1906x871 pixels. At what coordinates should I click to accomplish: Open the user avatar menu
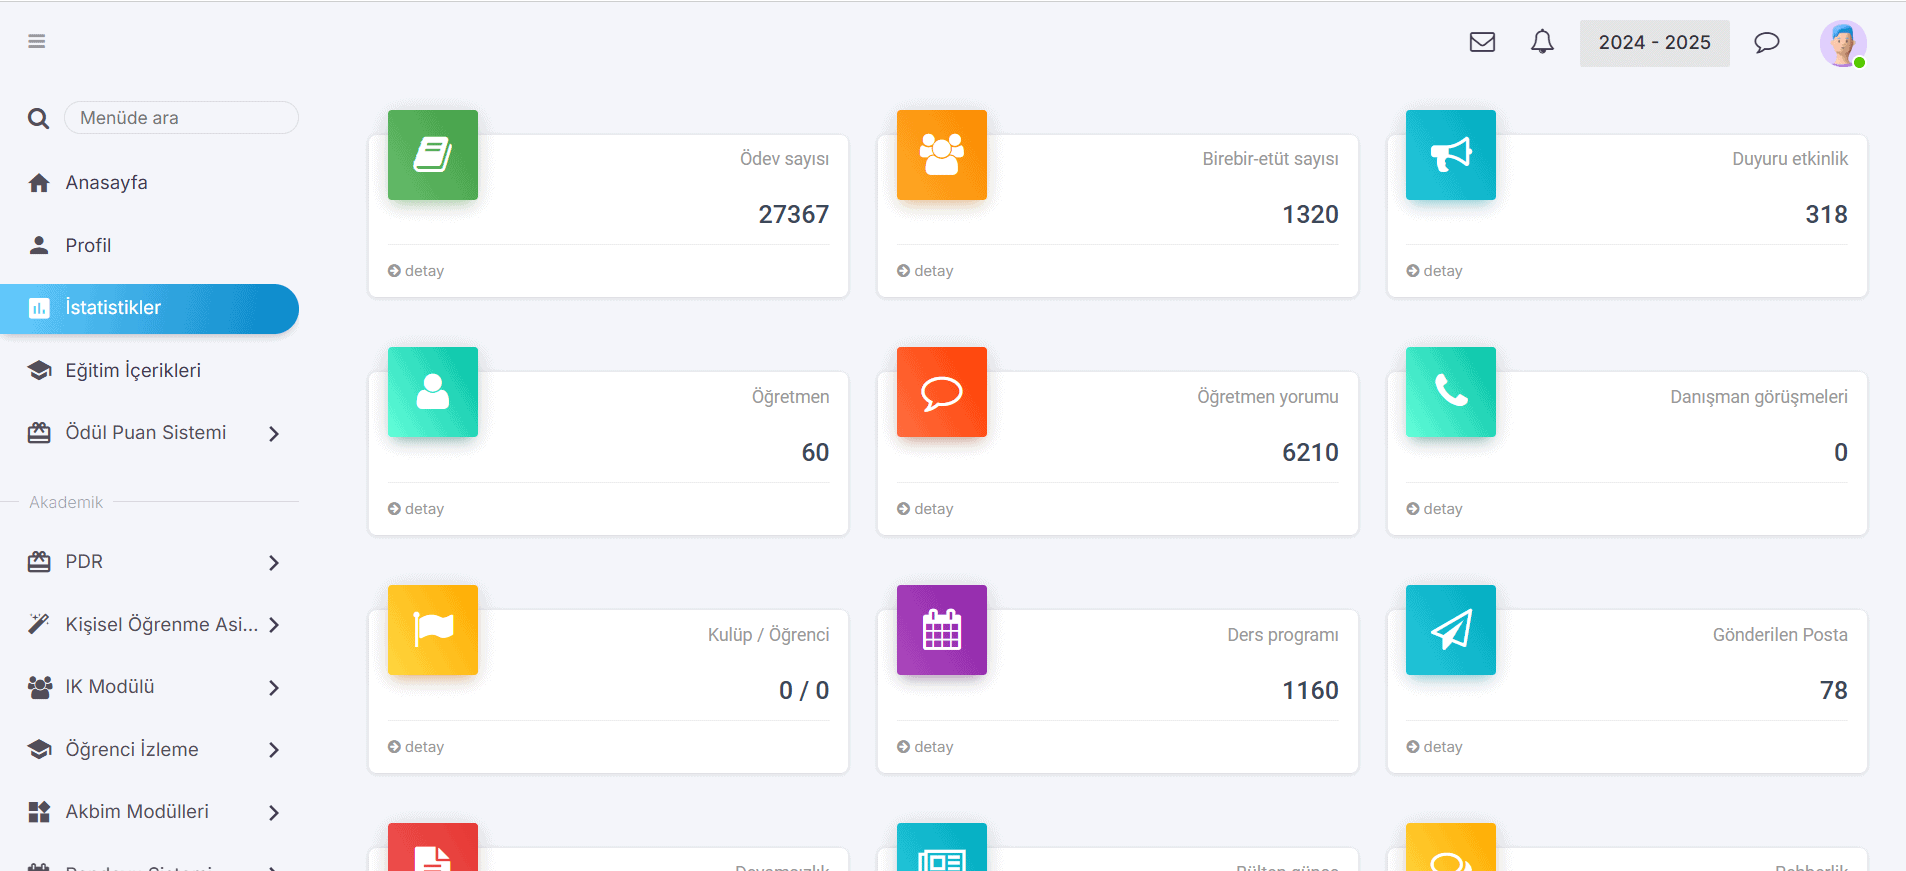pyautogui.click(x=1843, y=44)
